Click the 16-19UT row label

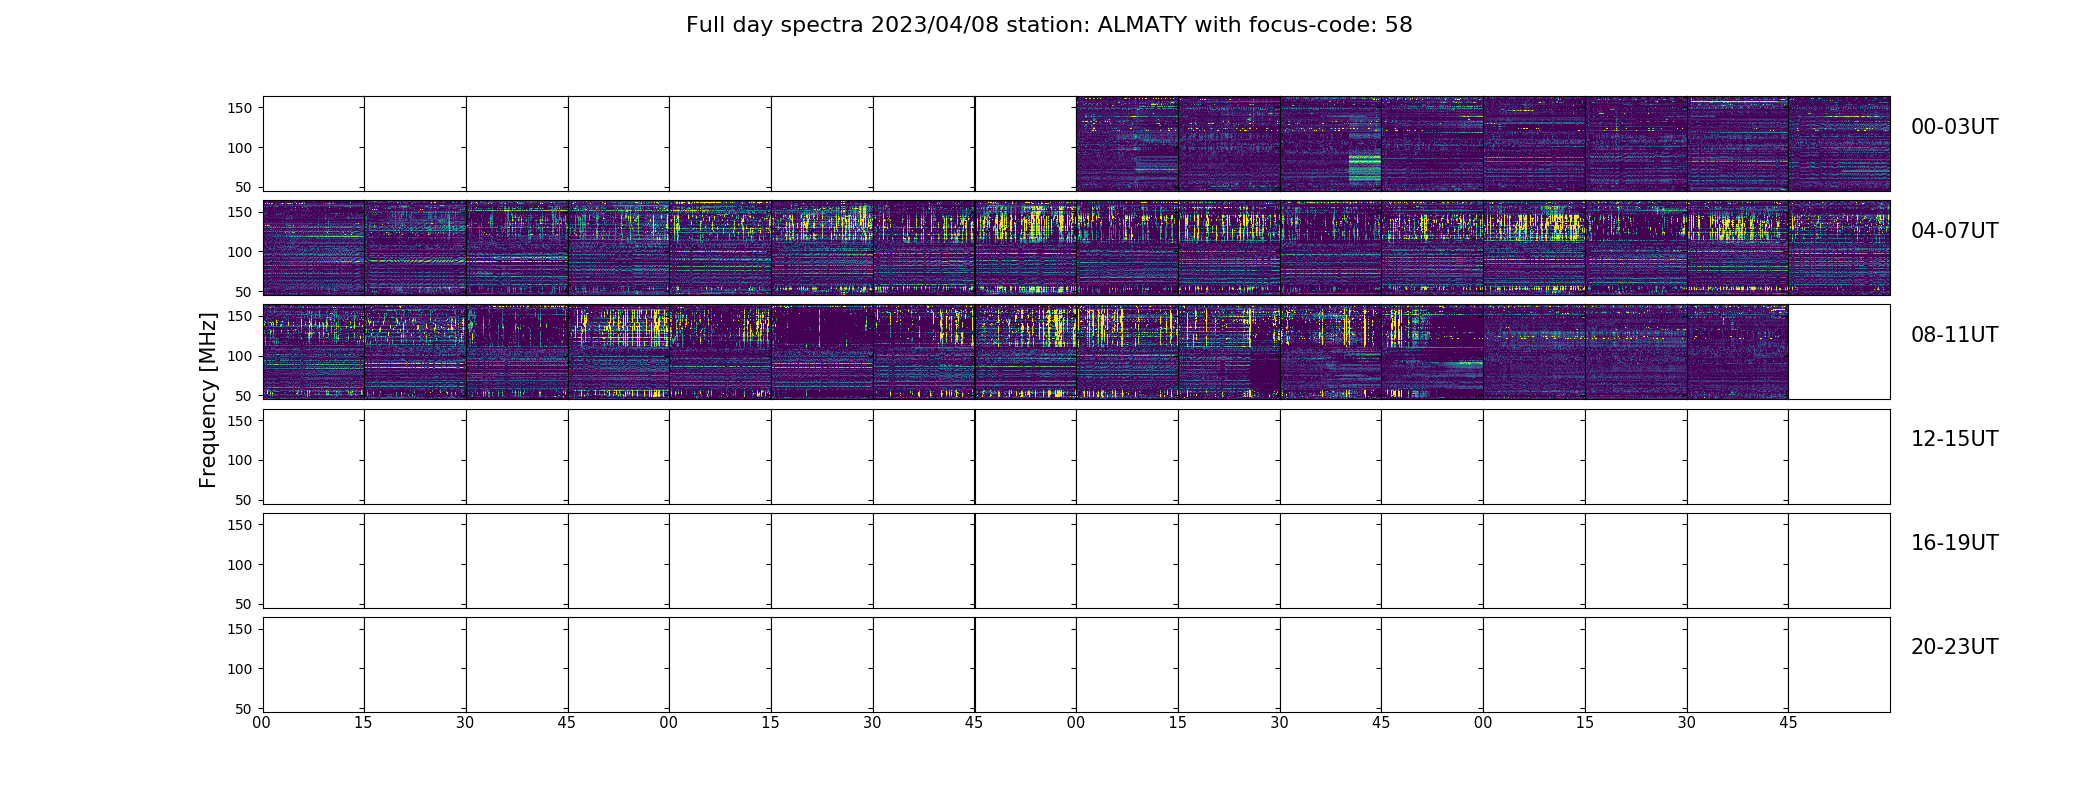click(x=1954, y=543)
